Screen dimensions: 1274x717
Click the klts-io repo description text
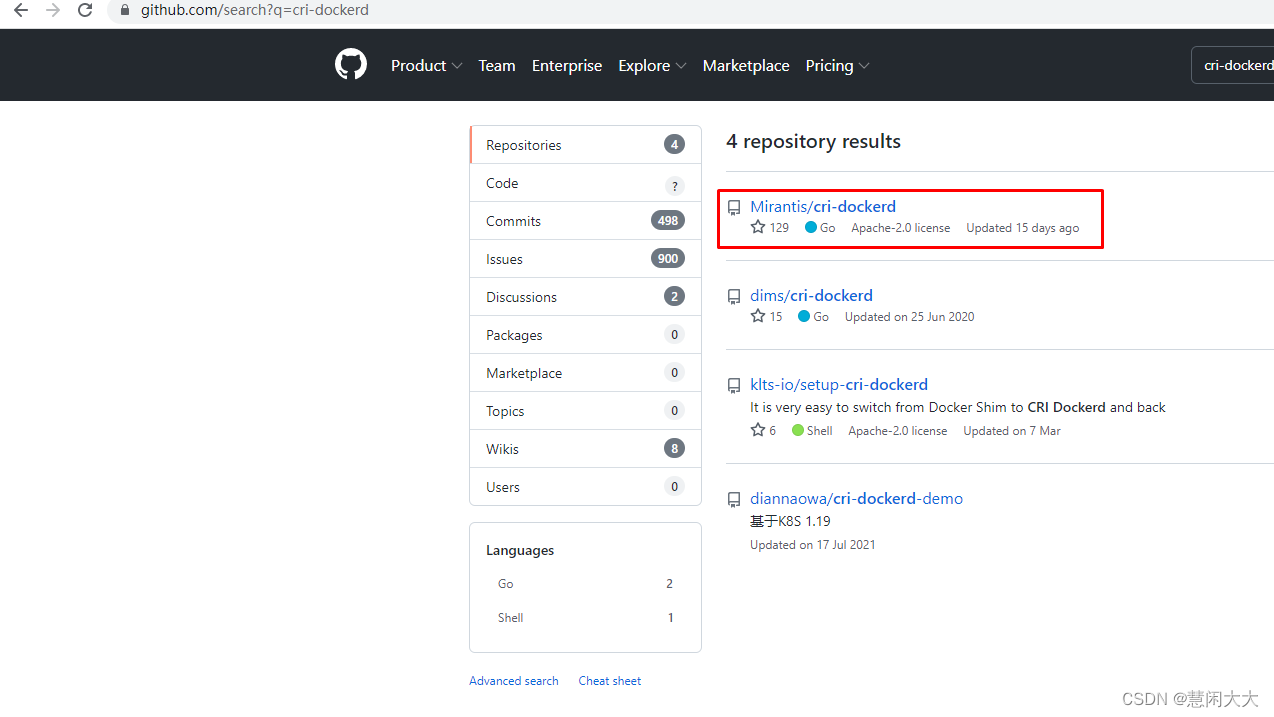click(958, 407)
